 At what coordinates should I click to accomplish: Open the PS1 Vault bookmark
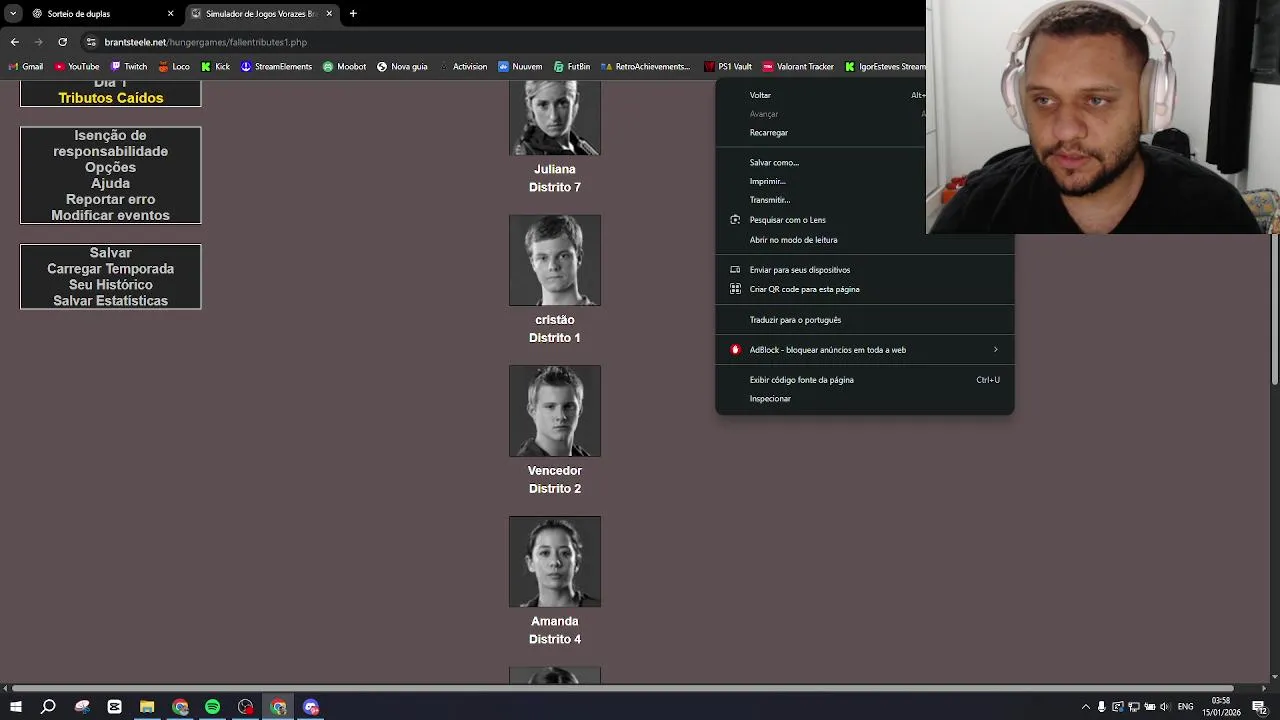[x=728, y=67]
